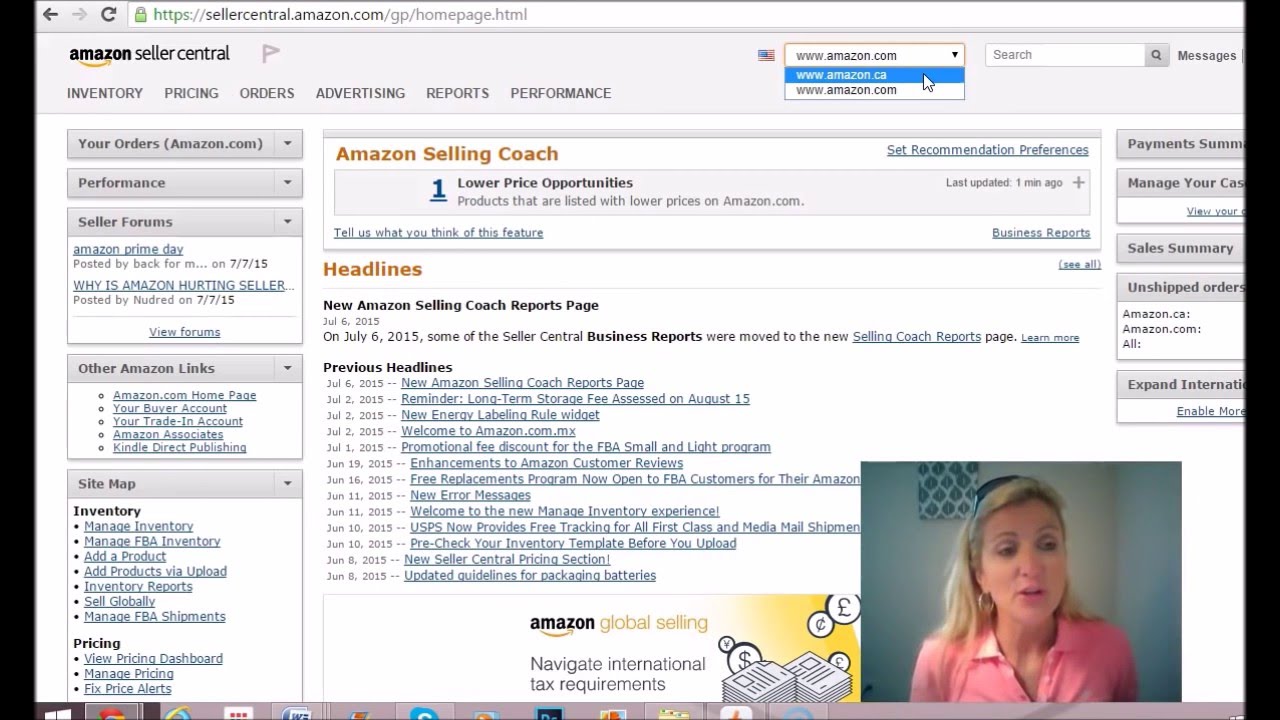Open the Messages link

click(1207, 56)
